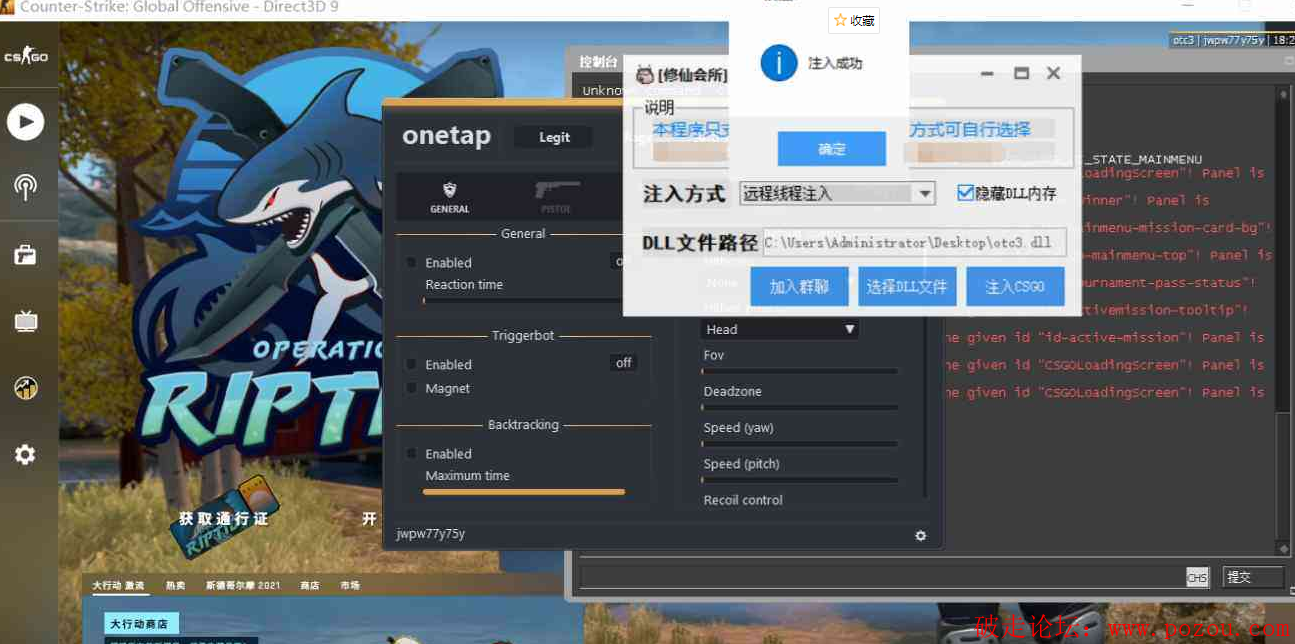Click the onetap username jwpw77y75y
Viewport: 1295px width, 644px height.
click(x=431, y=534)
